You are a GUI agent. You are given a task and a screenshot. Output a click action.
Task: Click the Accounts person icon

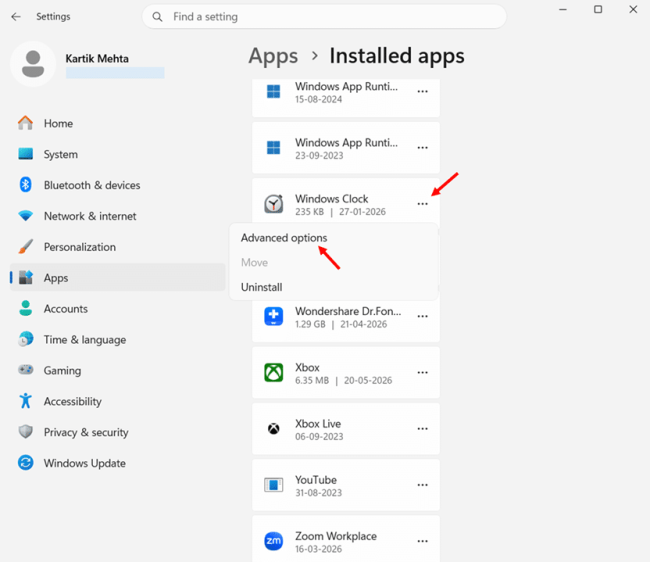click(x=25, y=308)
